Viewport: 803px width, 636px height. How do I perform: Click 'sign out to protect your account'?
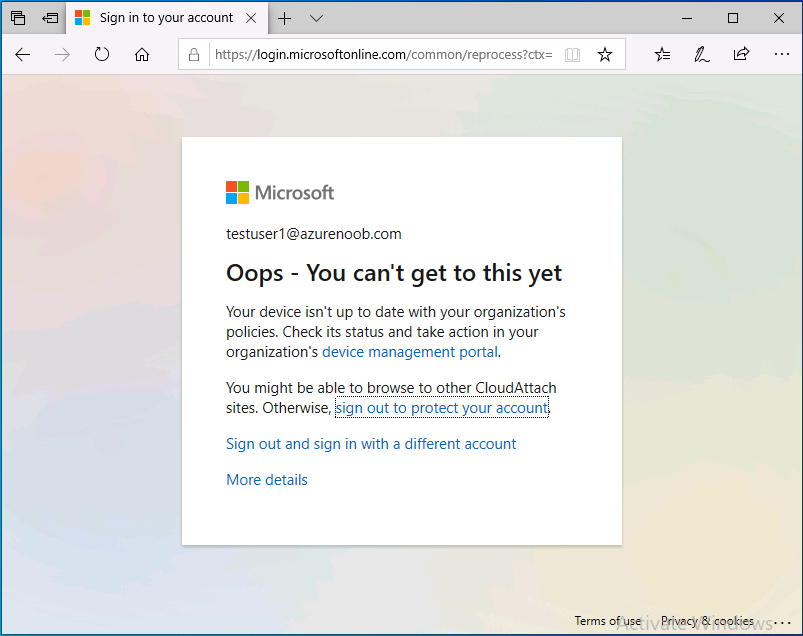(441, 408)
